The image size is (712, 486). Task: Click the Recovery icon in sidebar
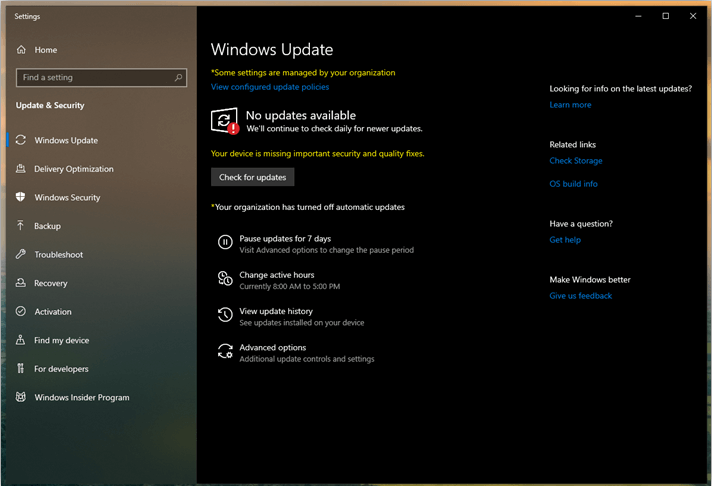(x=21, y=283)
